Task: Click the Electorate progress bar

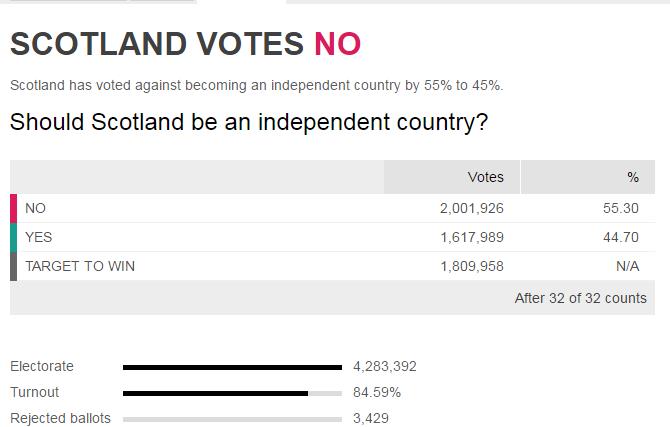Action: pos(232,367)
